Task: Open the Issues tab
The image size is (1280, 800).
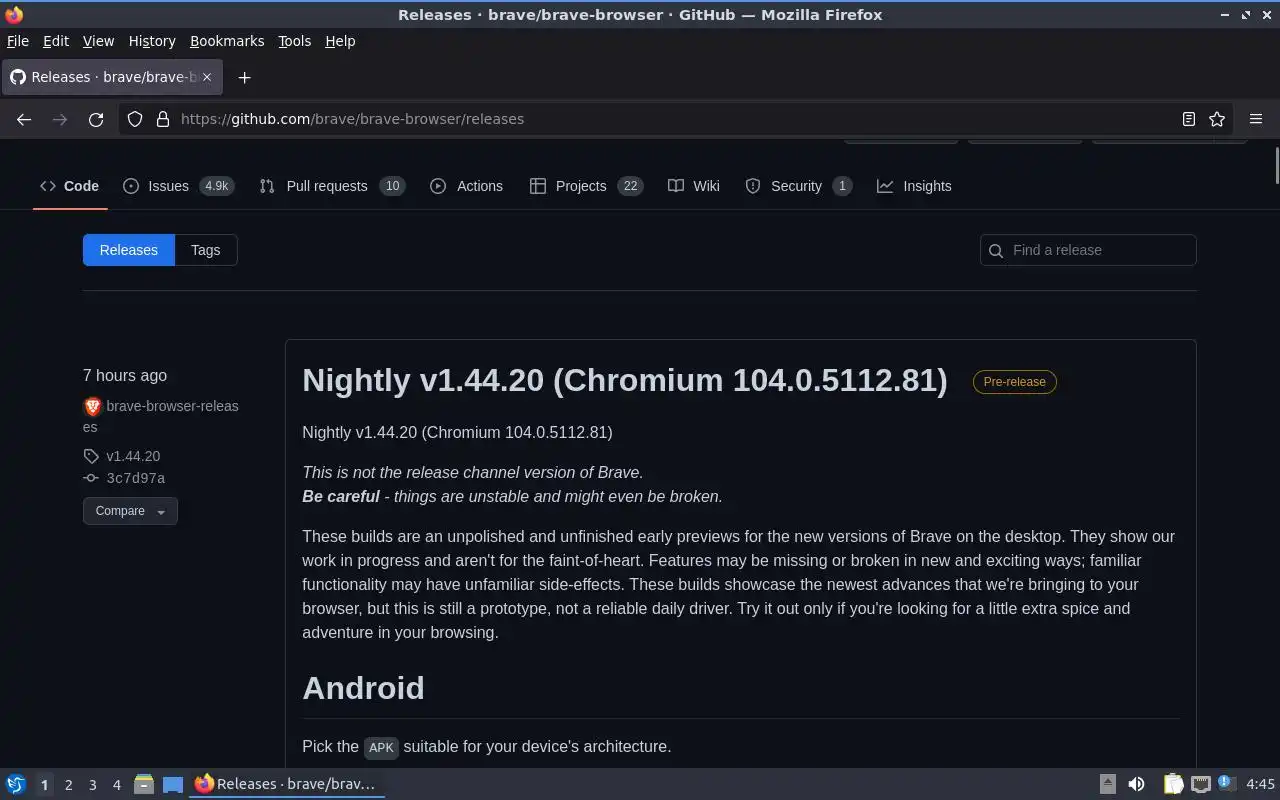Action: 179,186
